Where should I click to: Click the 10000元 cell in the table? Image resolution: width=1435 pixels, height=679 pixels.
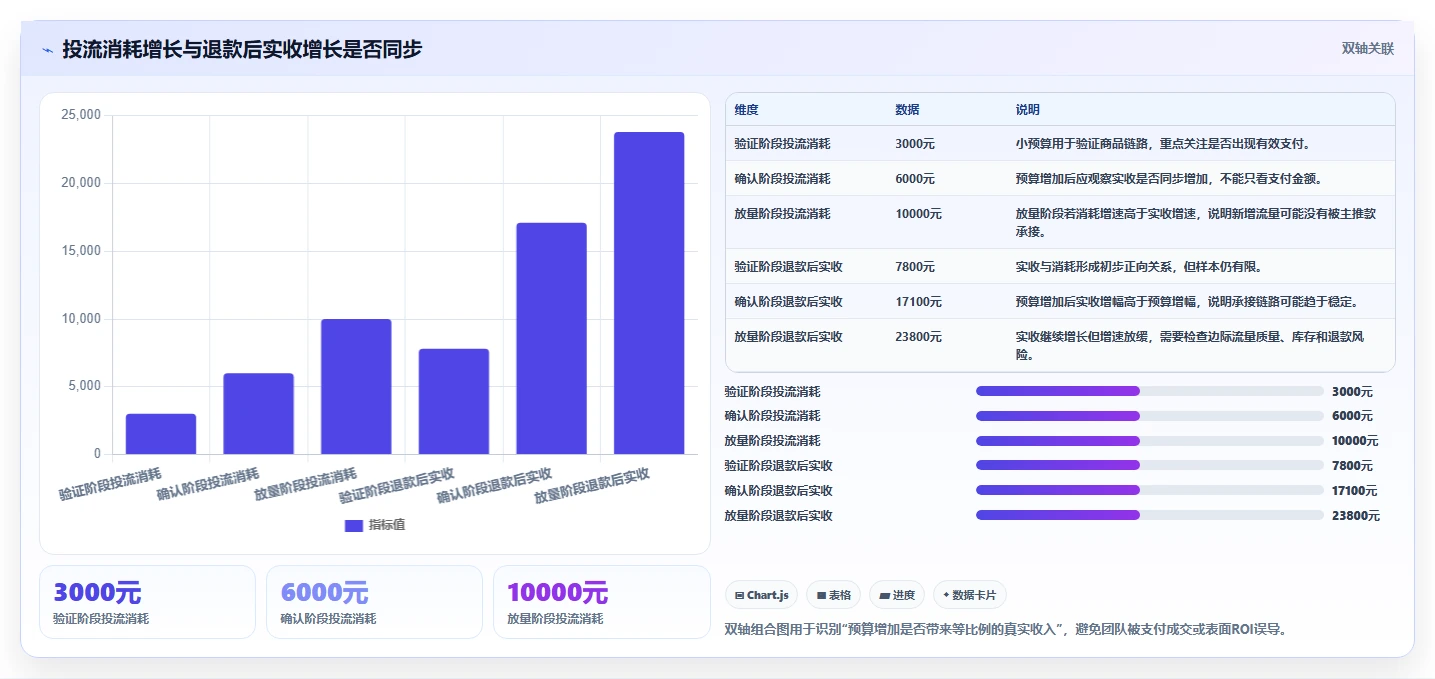[x=918, y=214]
